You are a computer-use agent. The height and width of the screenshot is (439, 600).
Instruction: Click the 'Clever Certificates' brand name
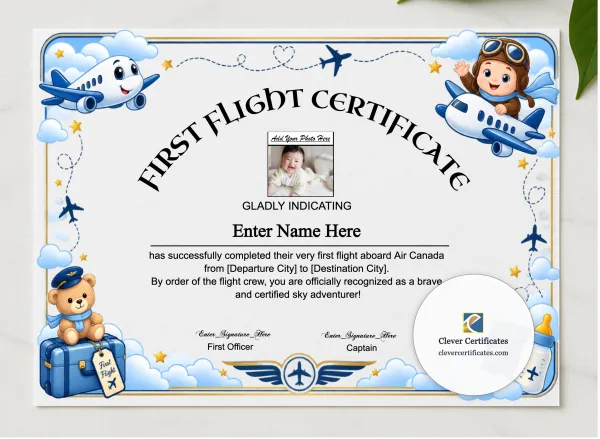point(473,341)
